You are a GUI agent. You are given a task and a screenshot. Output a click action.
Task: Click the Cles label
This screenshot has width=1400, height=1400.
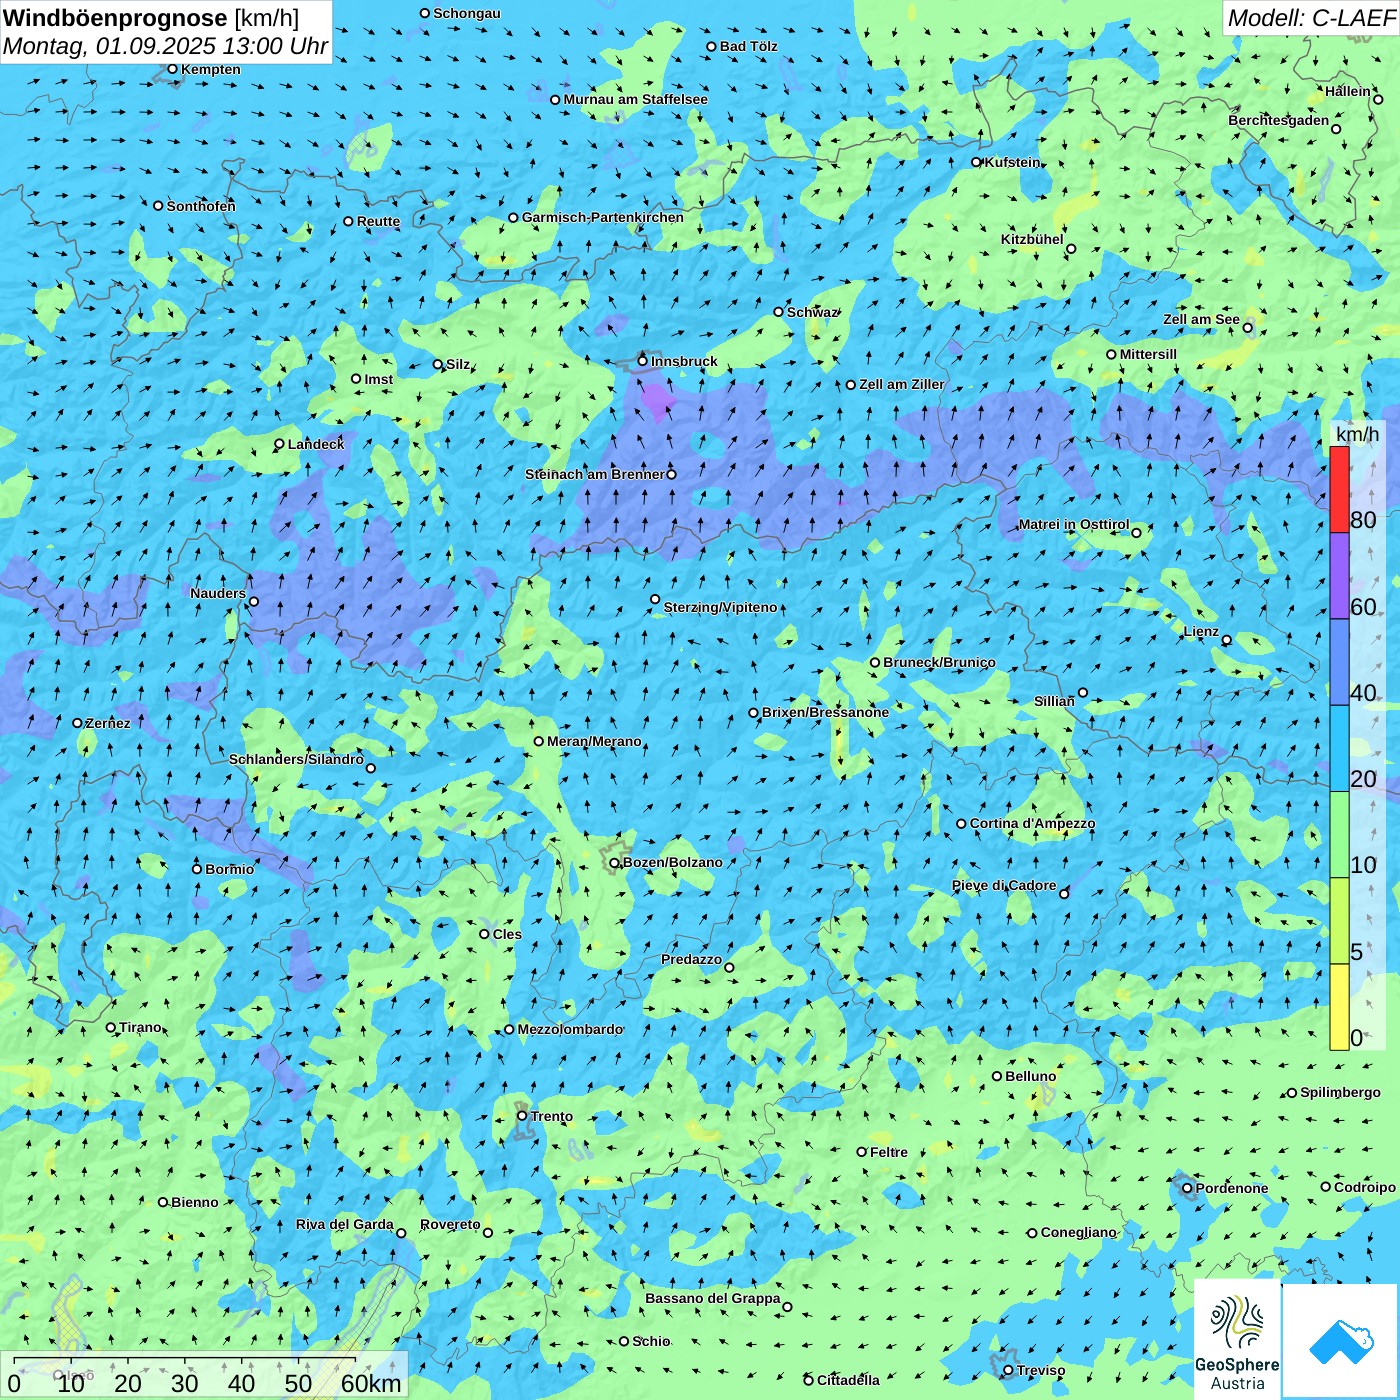[x=507, y=934]
